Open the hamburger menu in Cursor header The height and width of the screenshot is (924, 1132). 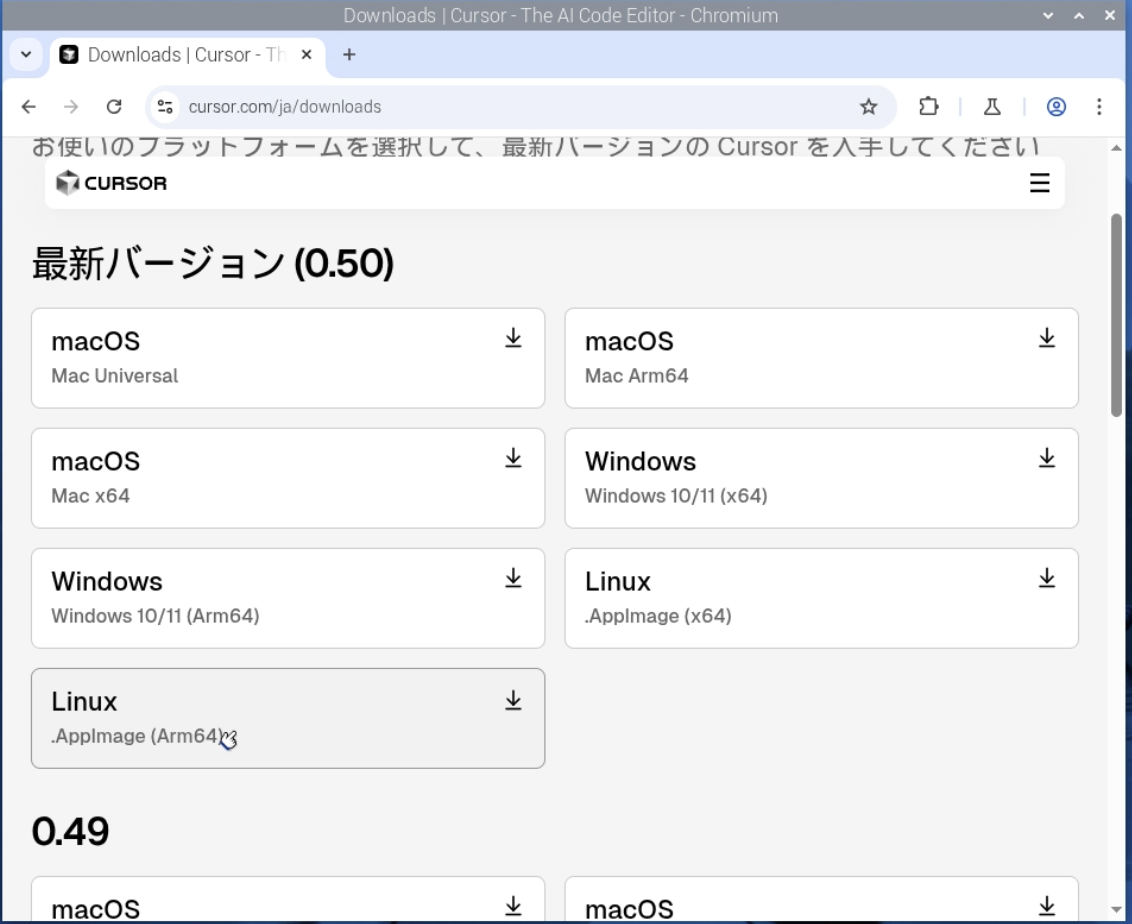[1040, 183]
